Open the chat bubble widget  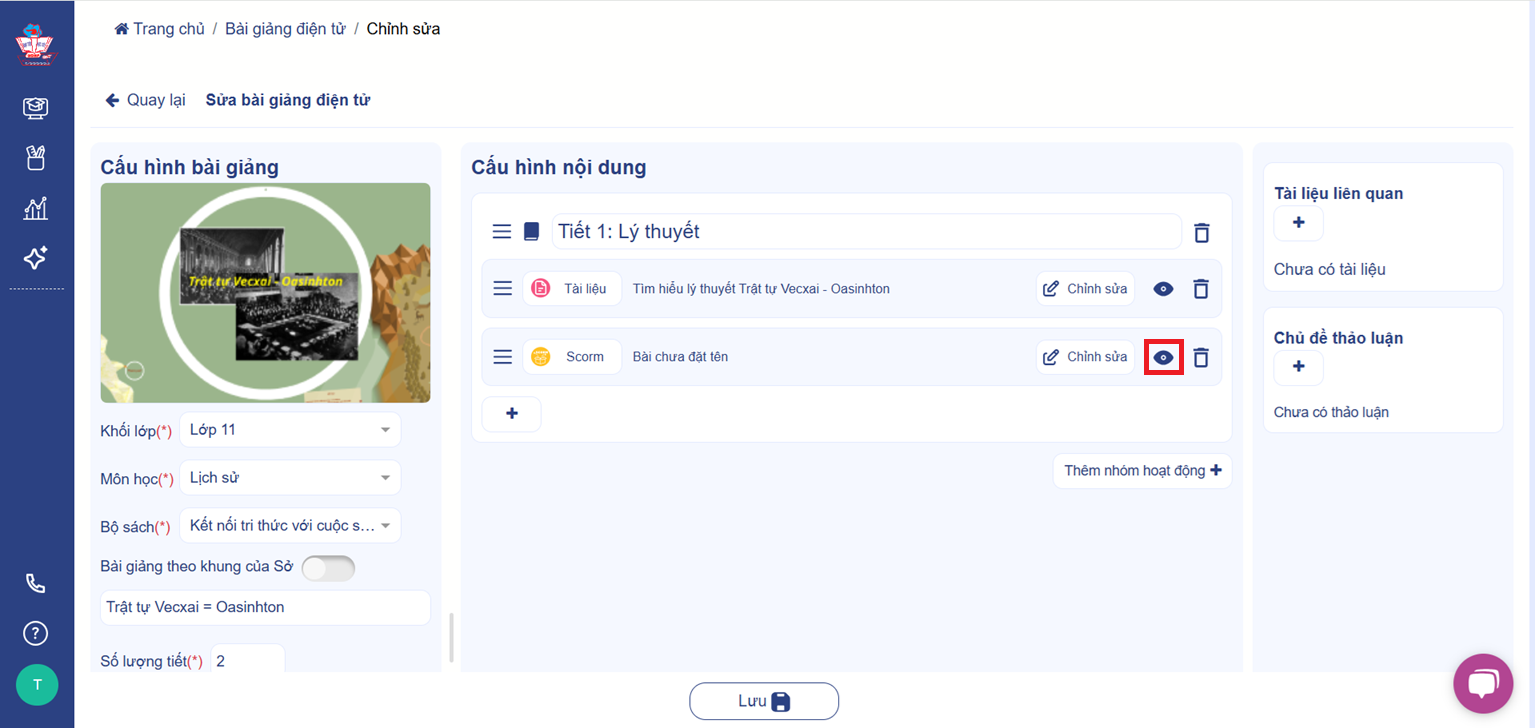click(x=1483, y=684)
